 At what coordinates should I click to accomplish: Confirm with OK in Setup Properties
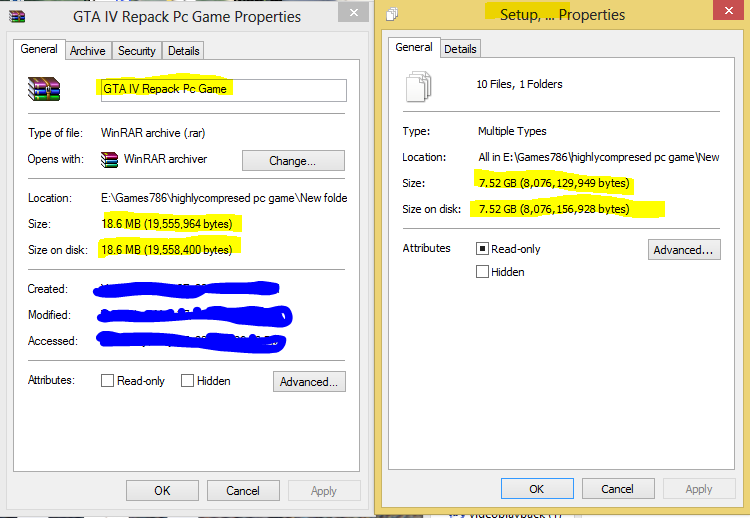pyautogui.click(x=537, y=489)
